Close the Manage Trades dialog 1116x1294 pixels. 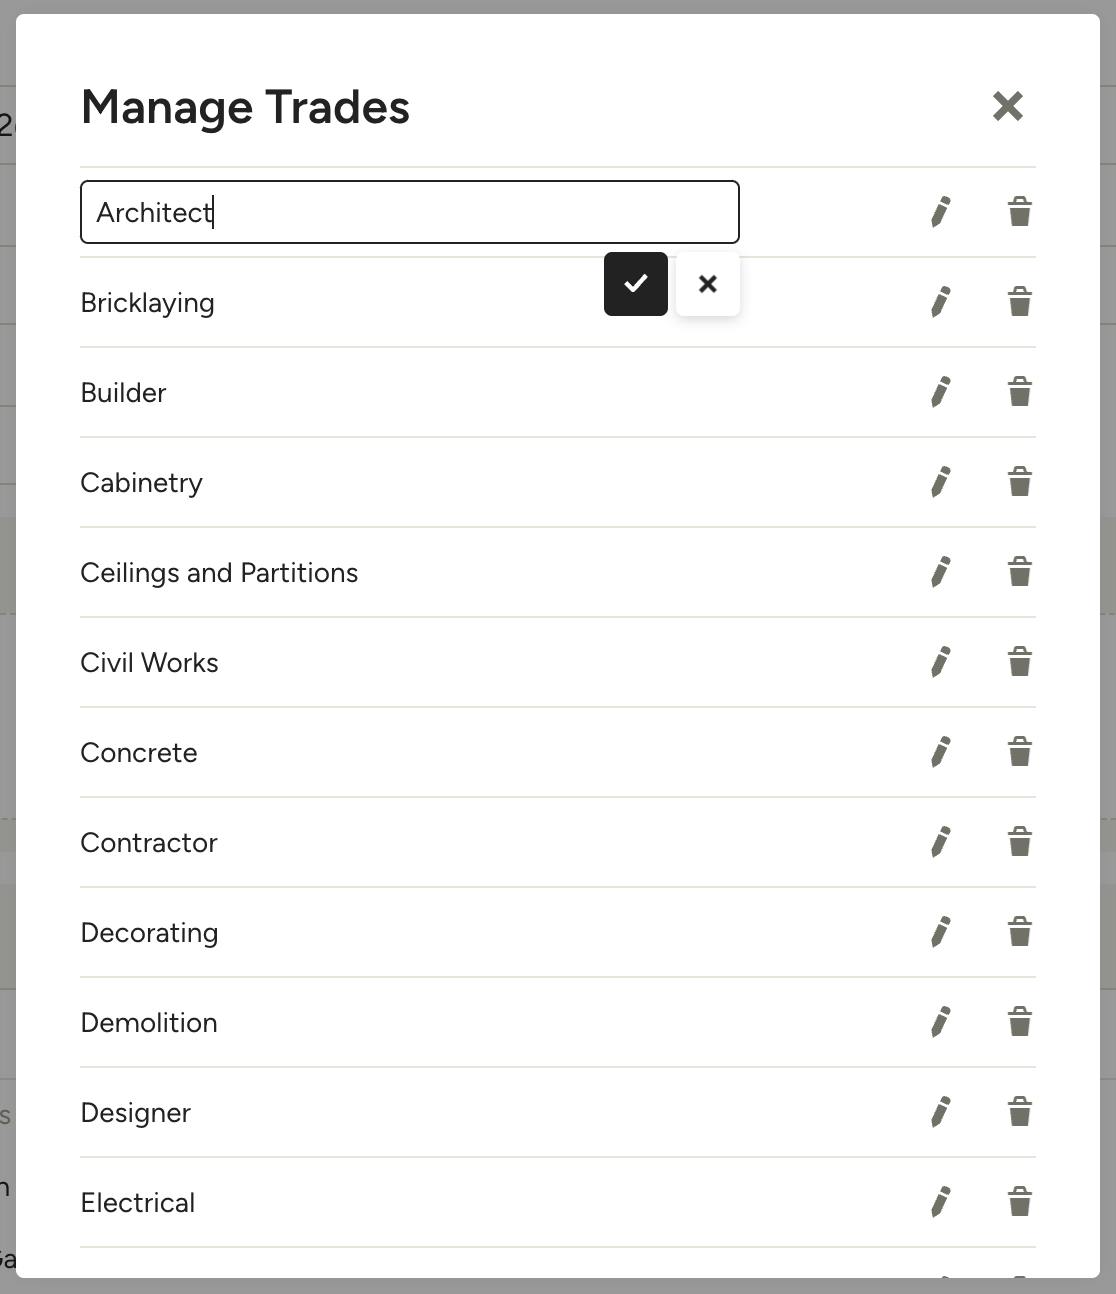[x=1008, y=106]
